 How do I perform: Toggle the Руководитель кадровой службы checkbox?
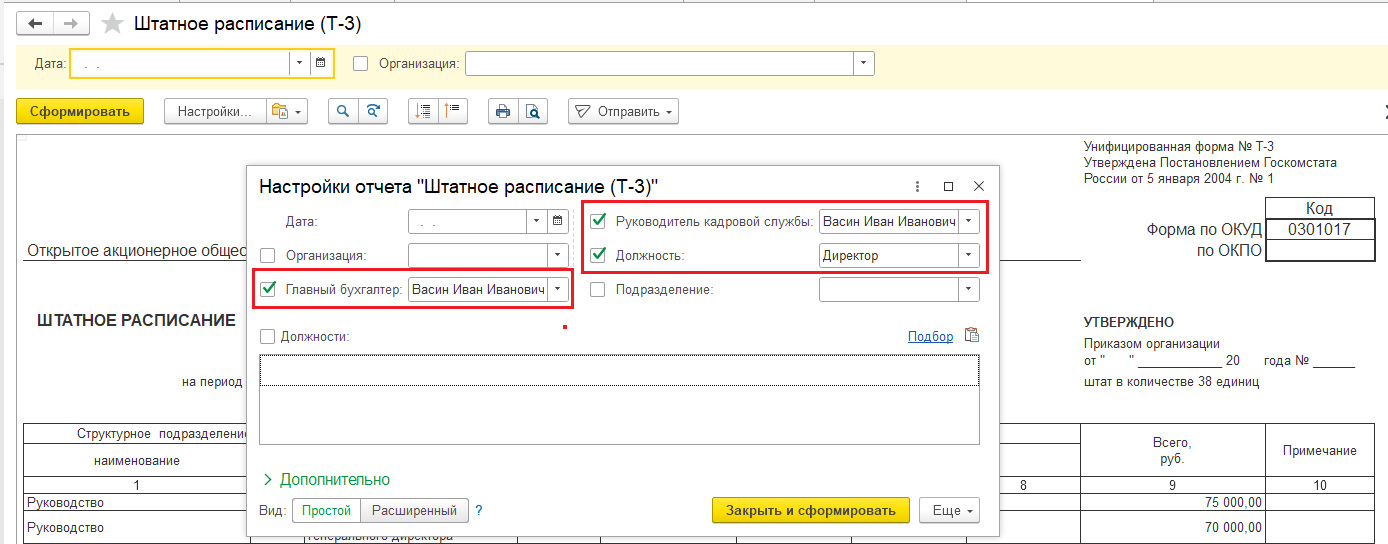pyautogui.click(x=598, y=221)
